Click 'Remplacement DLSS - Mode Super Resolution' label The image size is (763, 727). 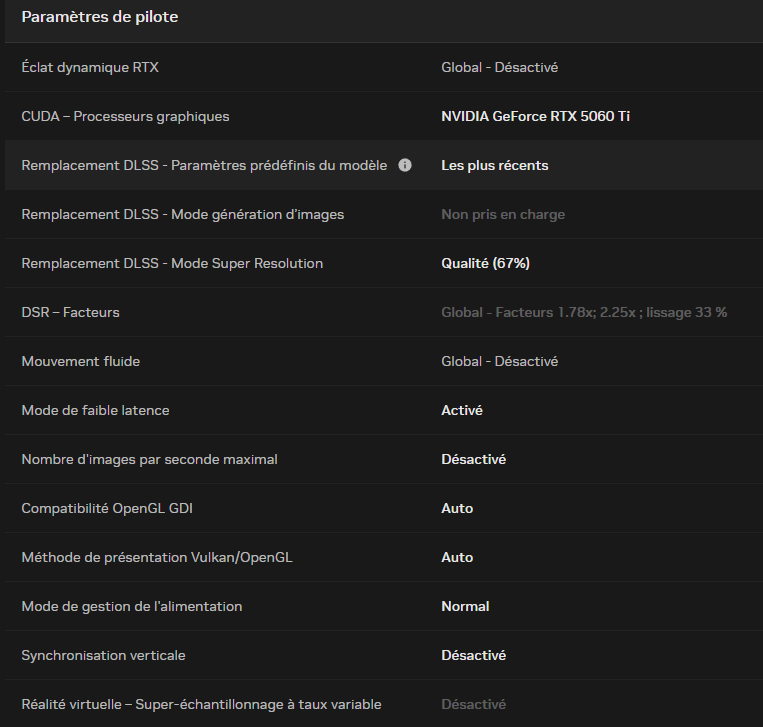pos(172,263)
